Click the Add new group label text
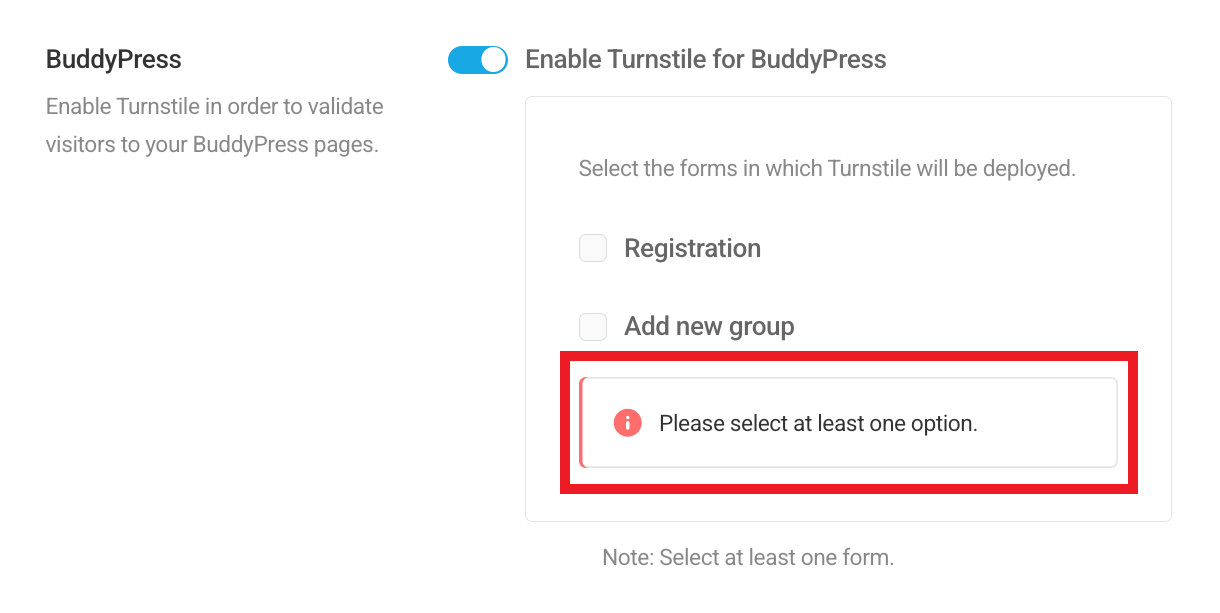The image size is (1220, 613). 709,326
